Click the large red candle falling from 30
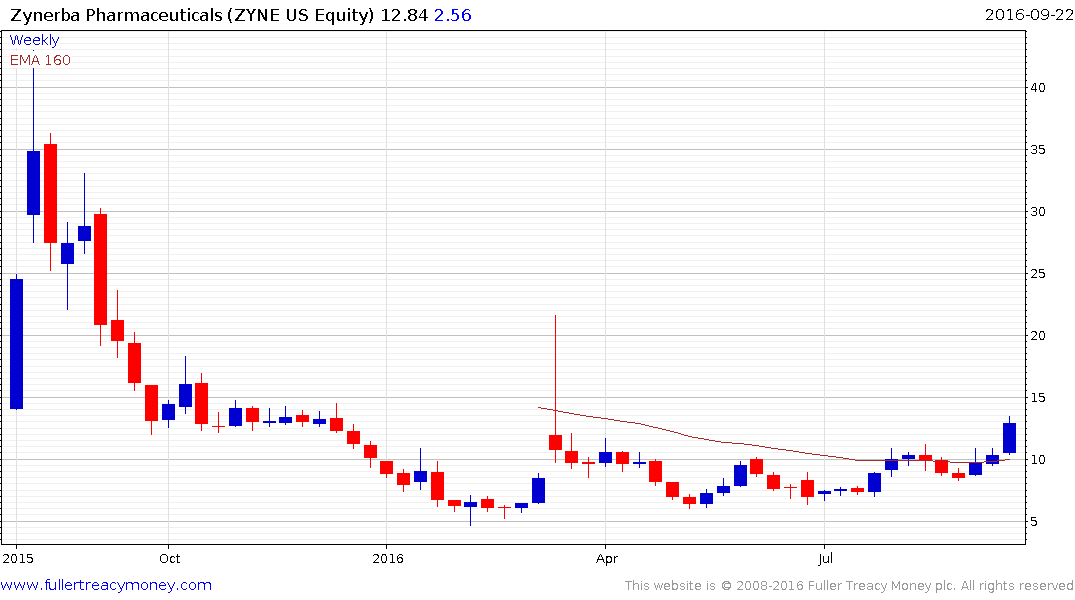 [100, 269]
